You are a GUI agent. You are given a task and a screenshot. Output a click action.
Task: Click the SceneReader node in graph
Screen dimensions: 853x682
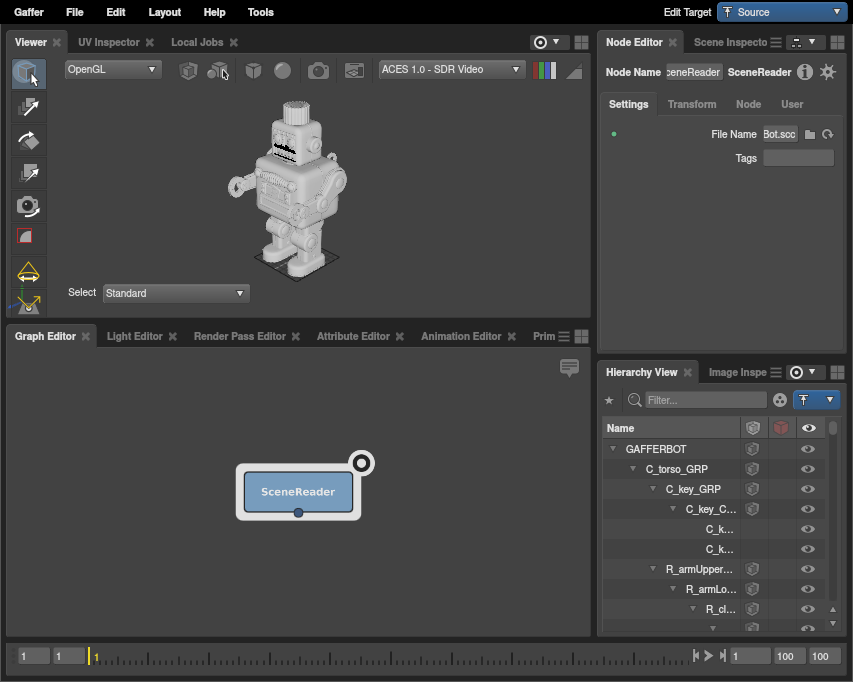point(298,492)
